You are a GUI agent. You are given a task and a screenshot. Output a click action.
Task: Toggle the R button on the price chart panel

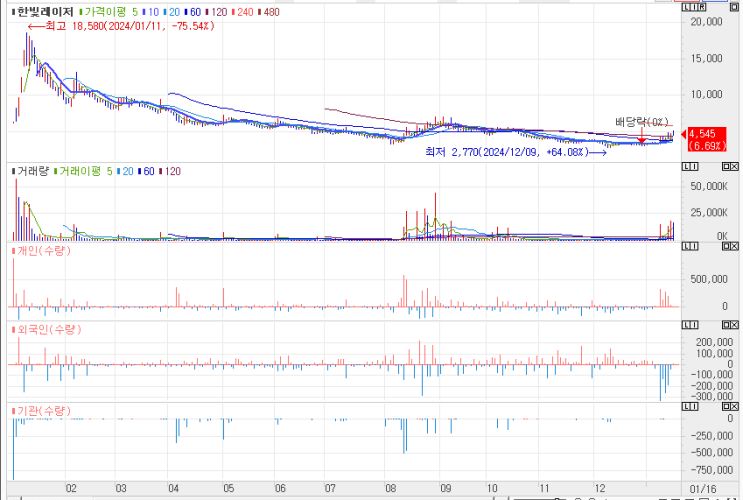[703, 8]
